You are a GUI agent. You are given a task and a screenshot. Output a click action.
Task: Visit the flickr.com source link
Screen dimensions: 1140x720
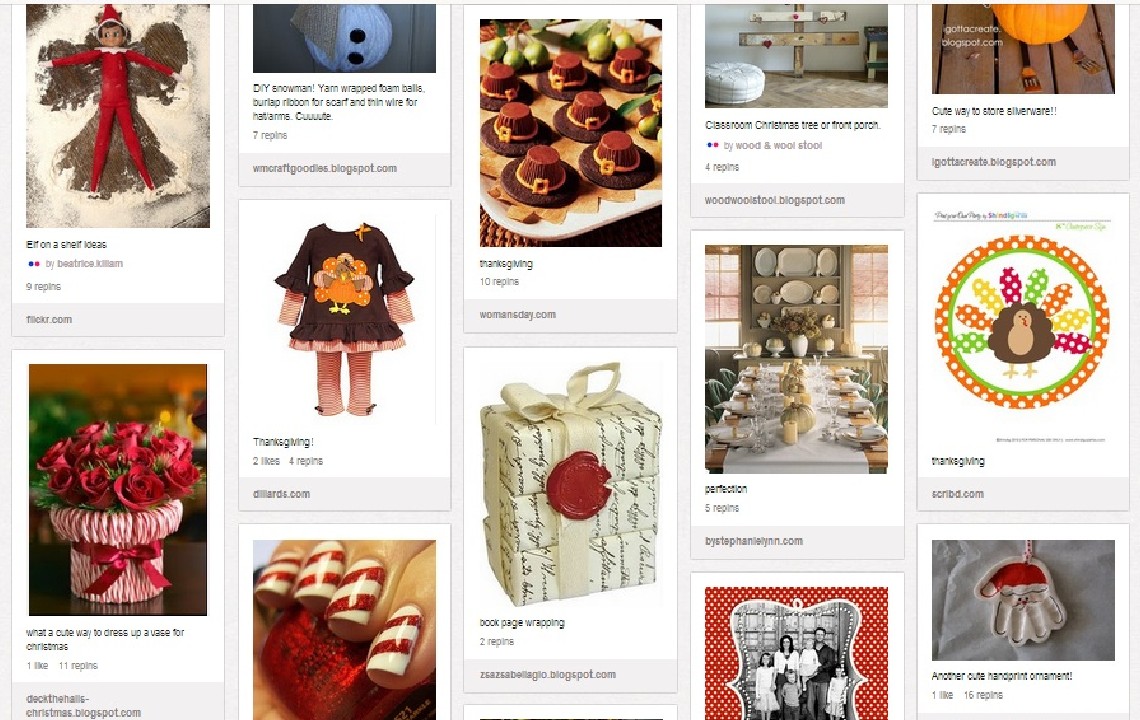tap(49, 319)
